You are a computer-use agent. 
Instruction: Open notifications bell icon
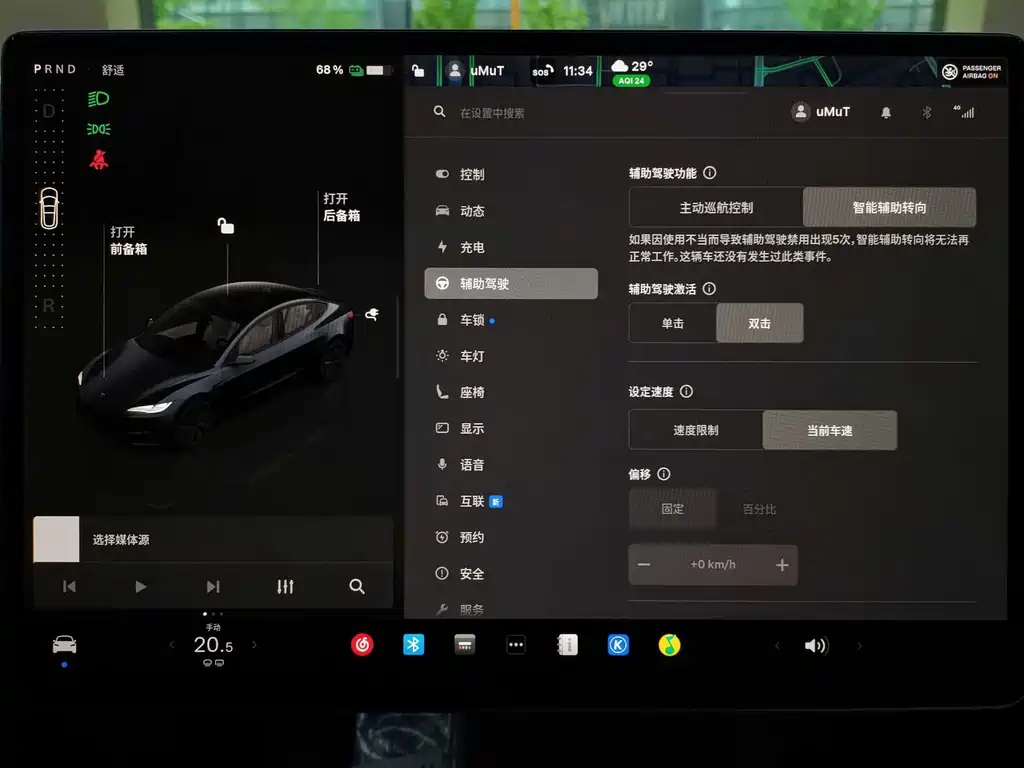[886, 112]
